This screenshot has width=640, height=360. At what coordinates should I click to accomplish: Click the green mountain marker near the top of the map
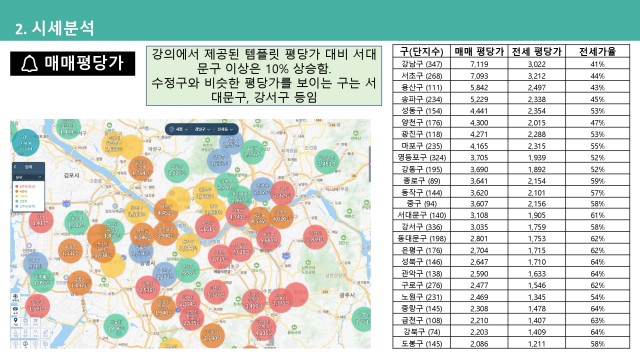pos(258,122)
